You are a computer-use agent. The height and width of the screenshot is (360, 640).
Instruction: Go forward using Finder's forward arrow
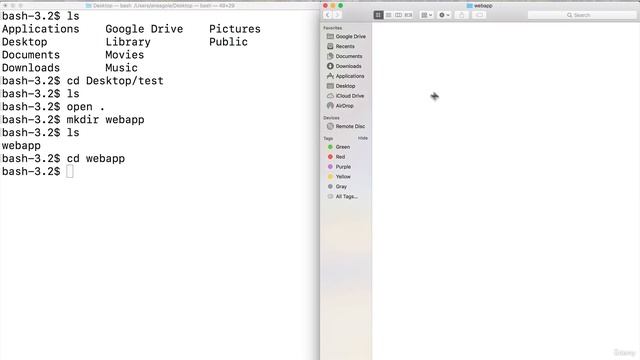(337, 15)
